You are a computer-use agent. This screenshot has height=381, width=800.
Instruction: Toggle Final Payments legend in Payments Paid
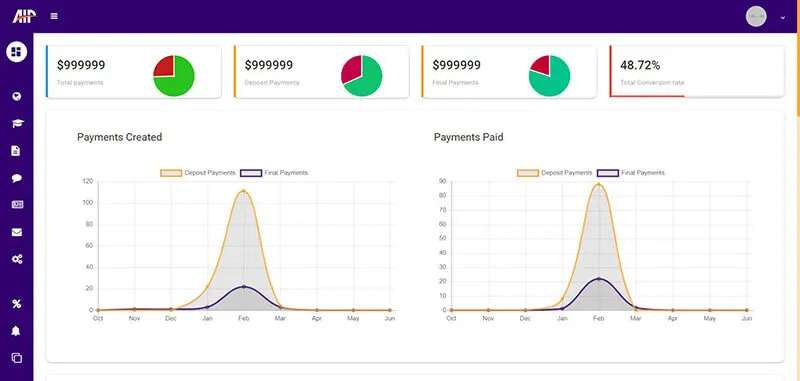[631, 173]
